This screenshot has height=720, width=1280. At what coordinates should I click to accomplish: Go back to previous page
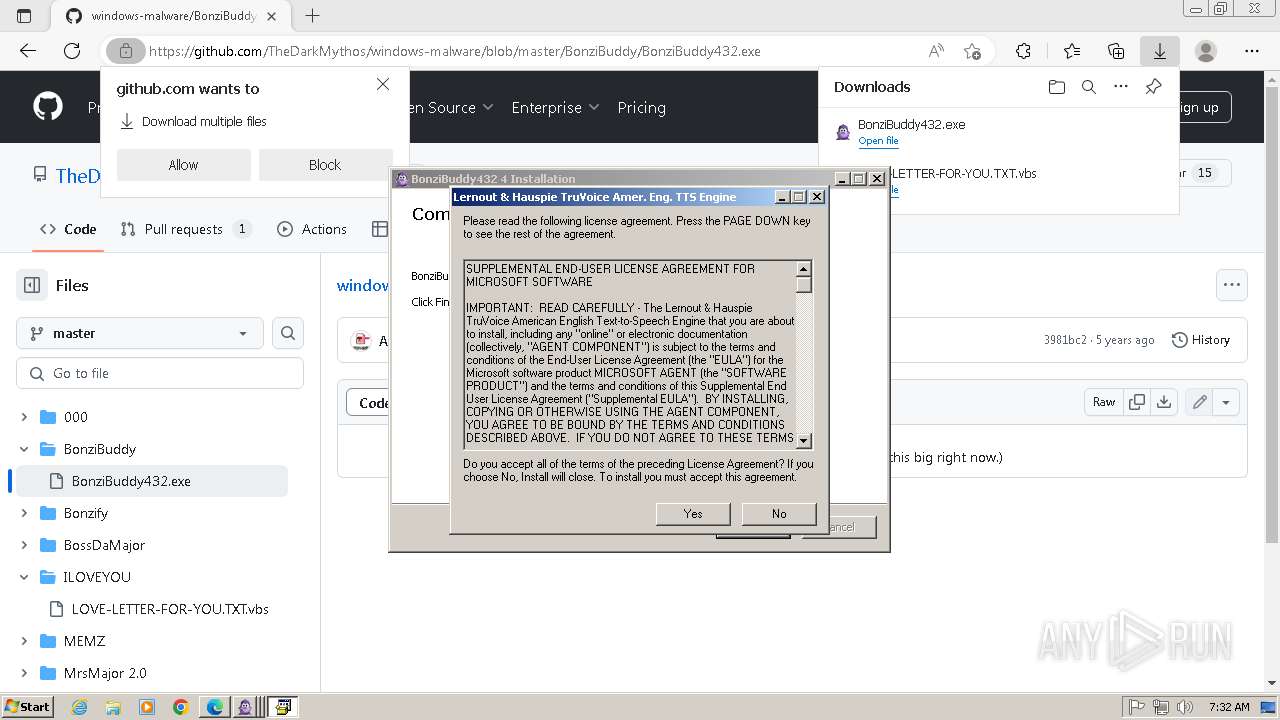click(x=28, y=51)
